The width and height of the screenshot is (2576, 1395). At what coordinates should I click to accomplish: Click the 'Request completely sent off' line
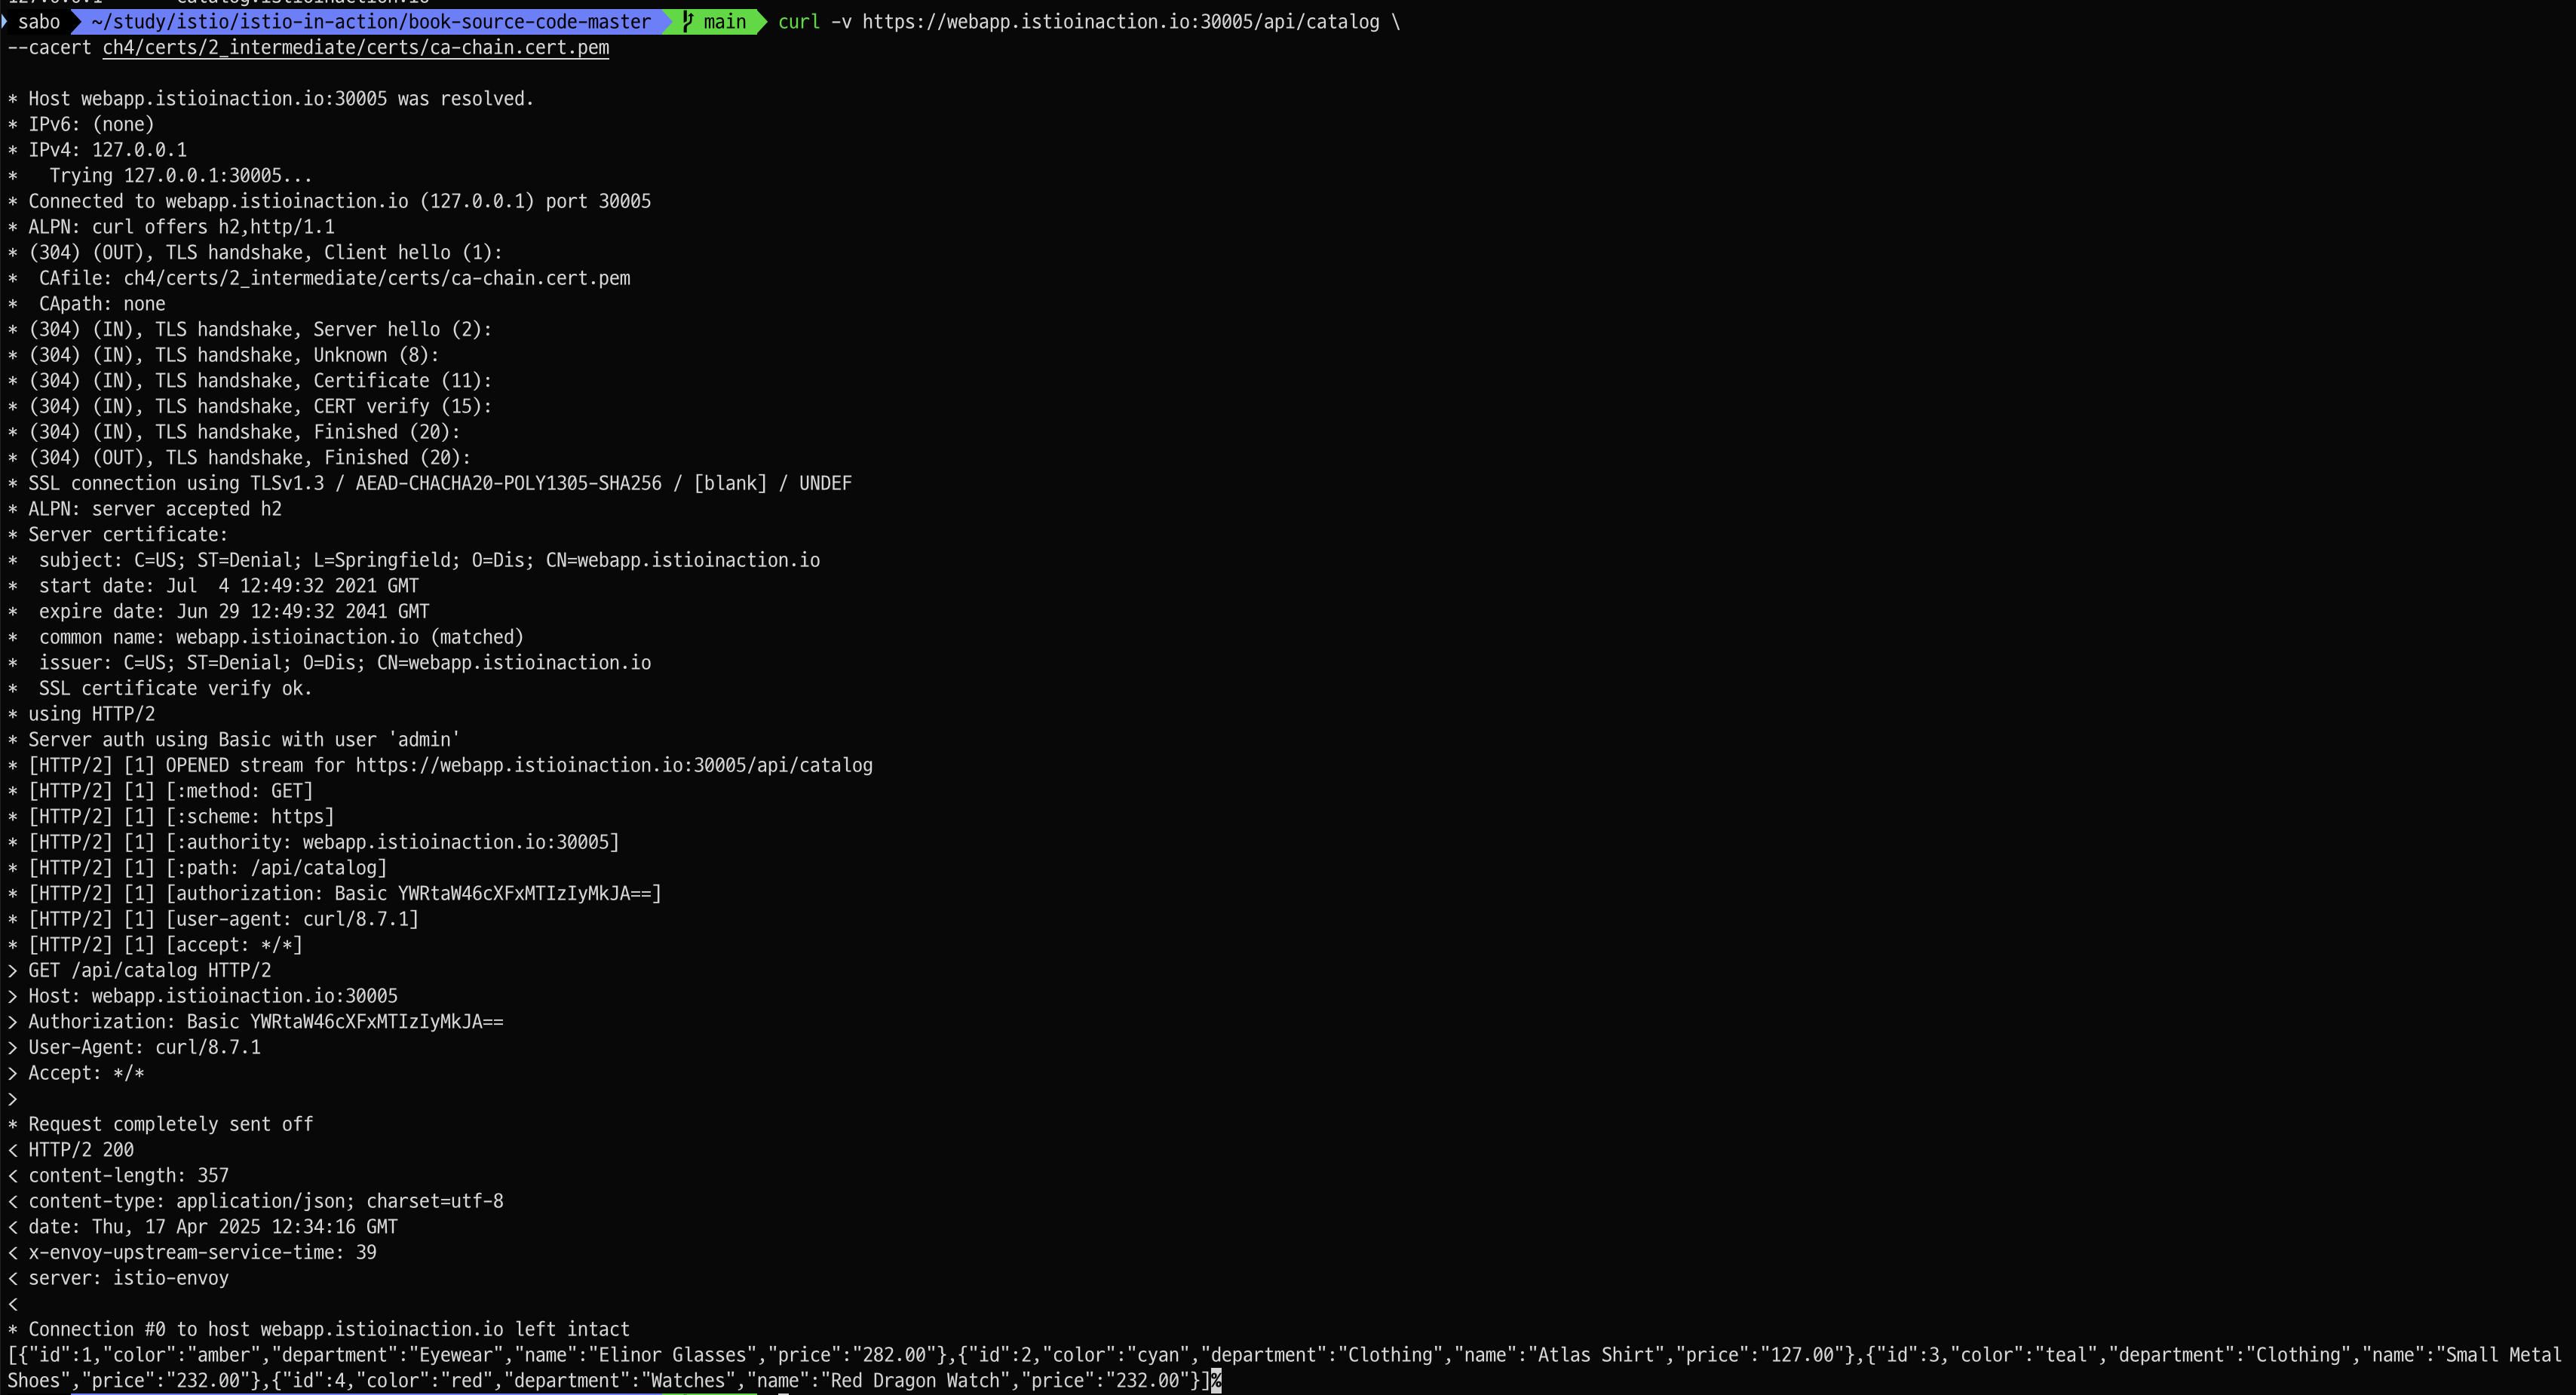click(x=170, y=1124)
